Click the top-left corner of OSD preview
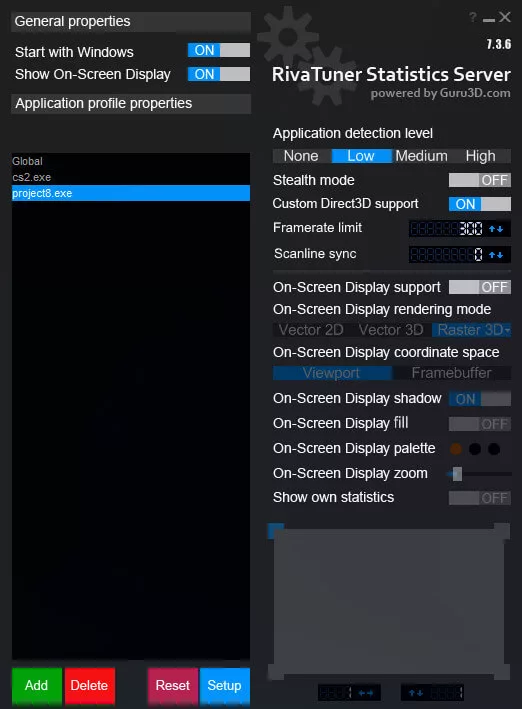522x709 pixels. pyautogui.click(x=276, y=531)
